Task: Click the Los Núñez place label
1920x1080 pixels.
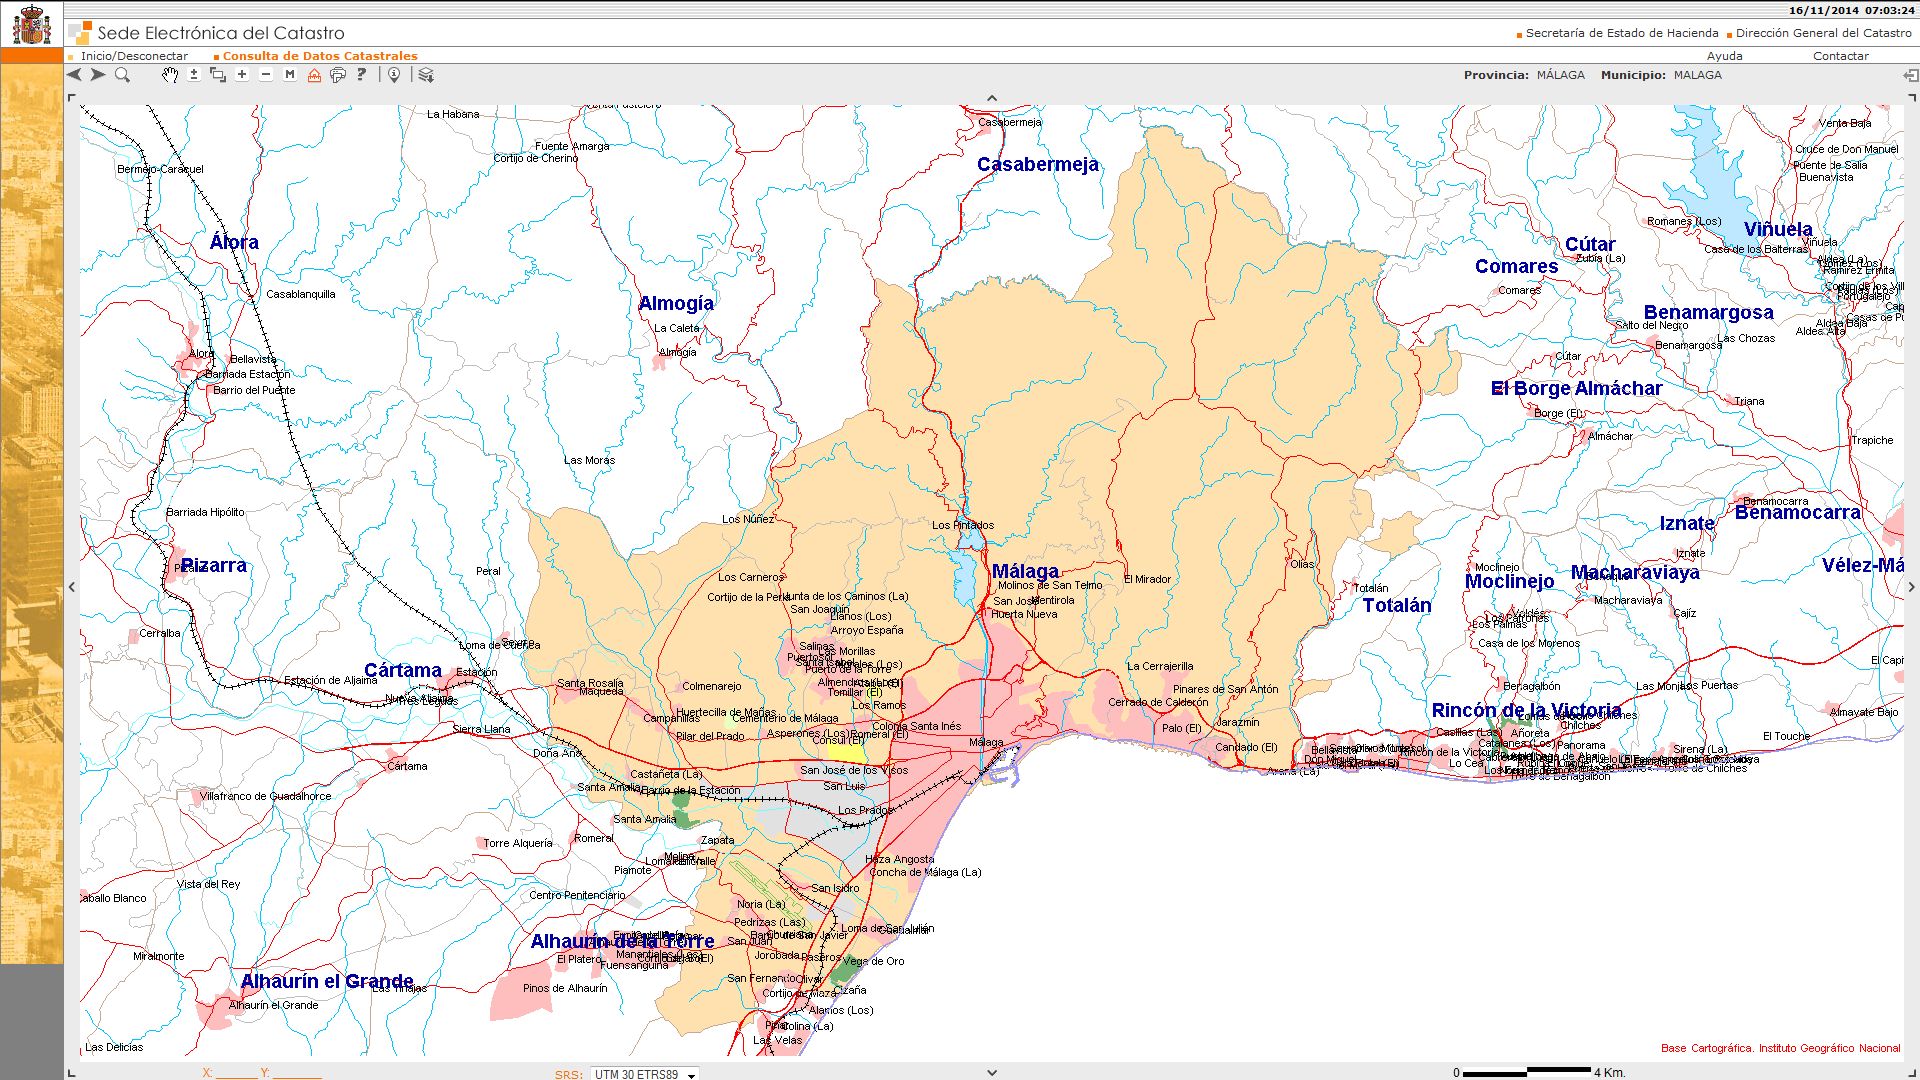Action: click(748, 519)
